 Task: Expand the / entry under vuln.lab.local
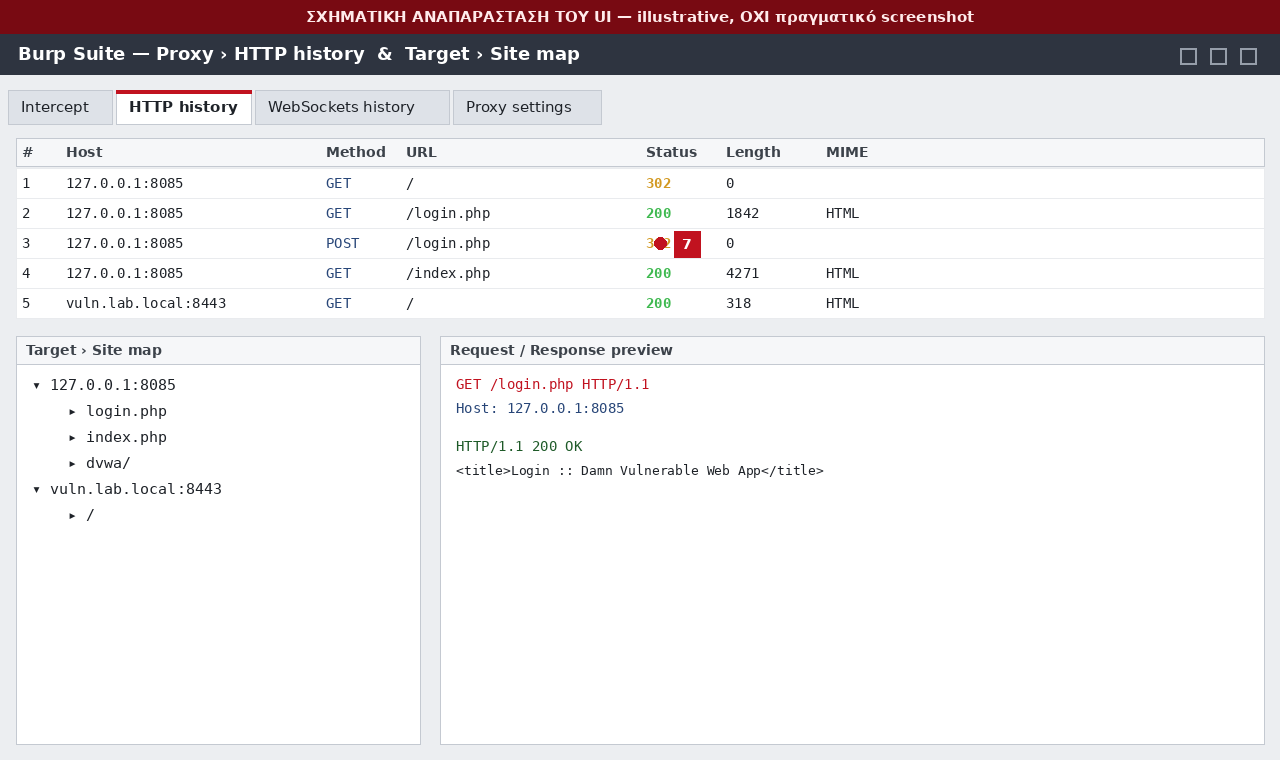[x=72, y=516]
